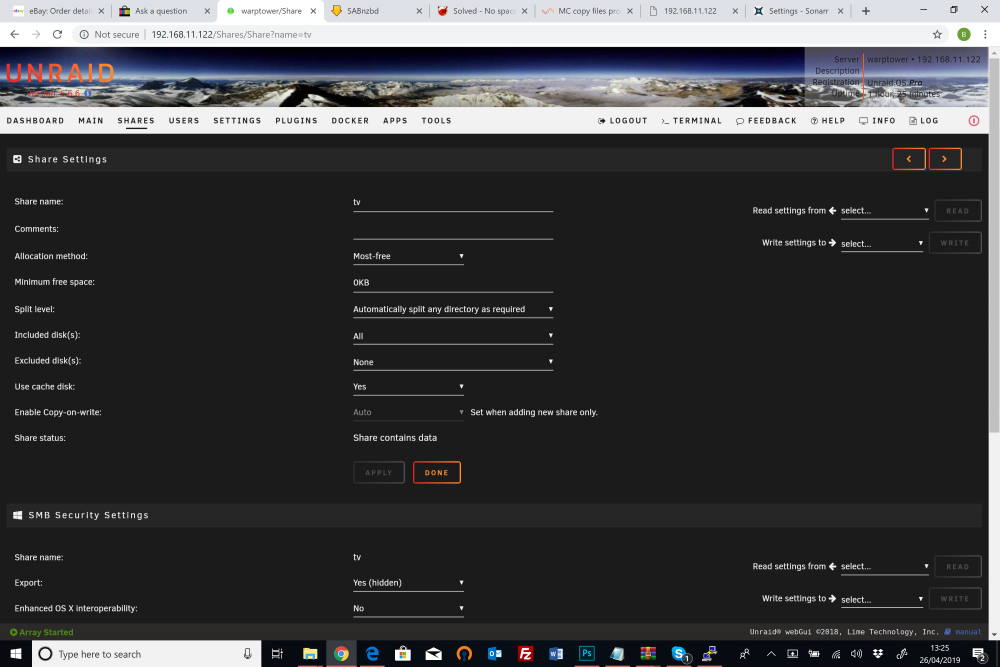Open Microsoft Store from taskbar
Viewport: 1000px width, 667px height.
tap(402, 654)
